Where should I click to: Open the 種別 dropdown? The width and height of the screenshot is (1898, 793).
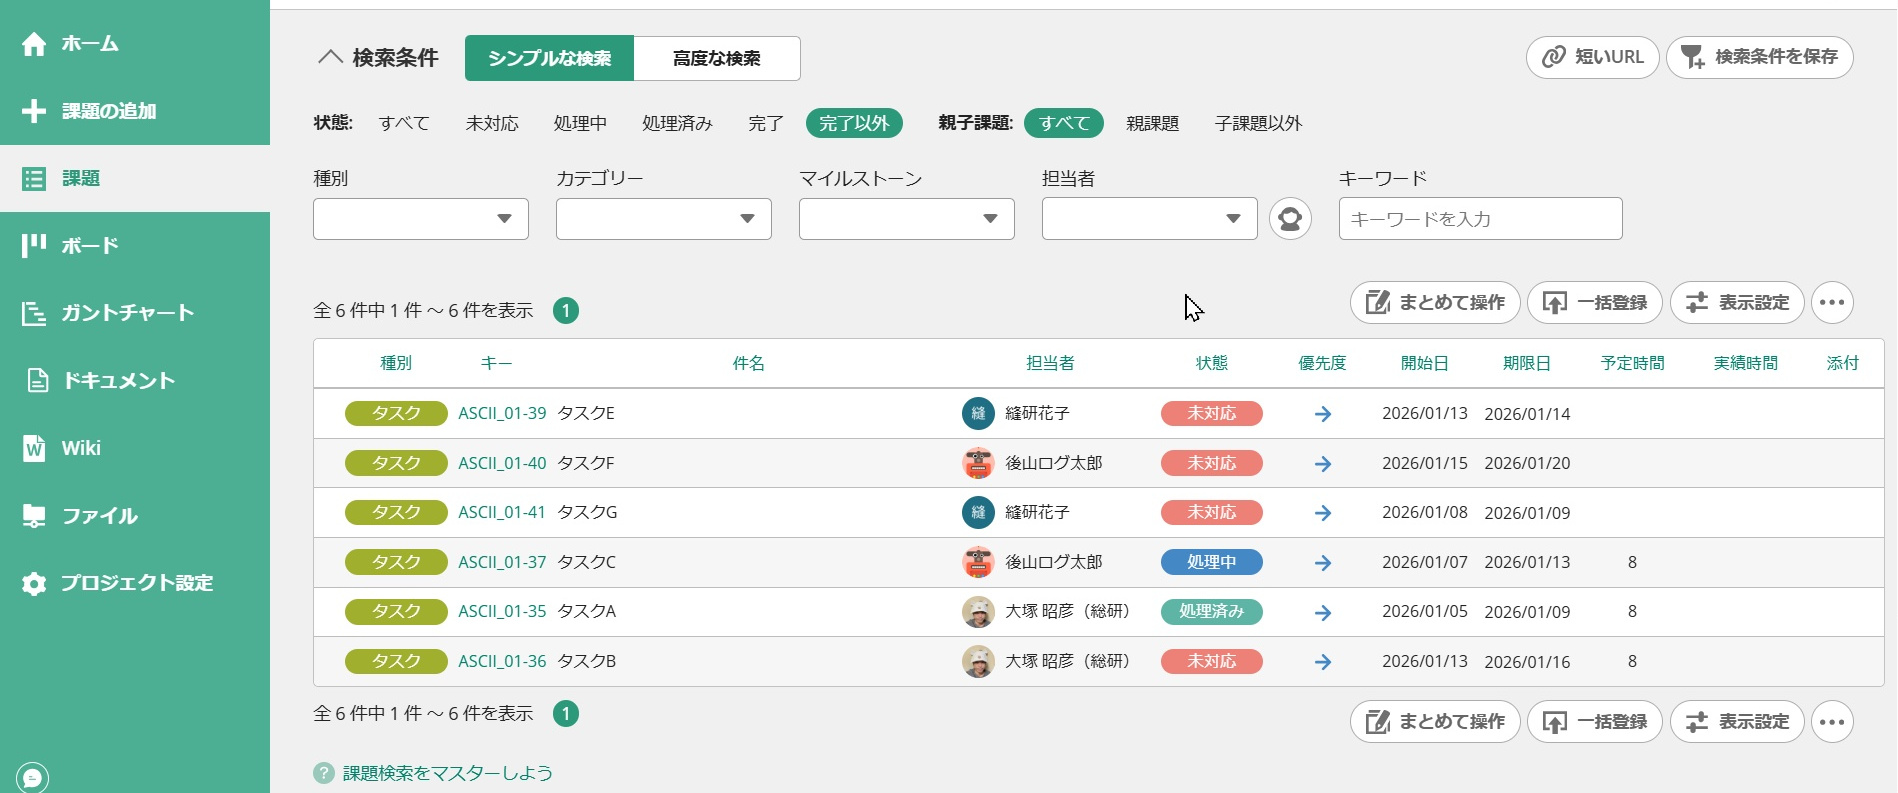point(420,219)
